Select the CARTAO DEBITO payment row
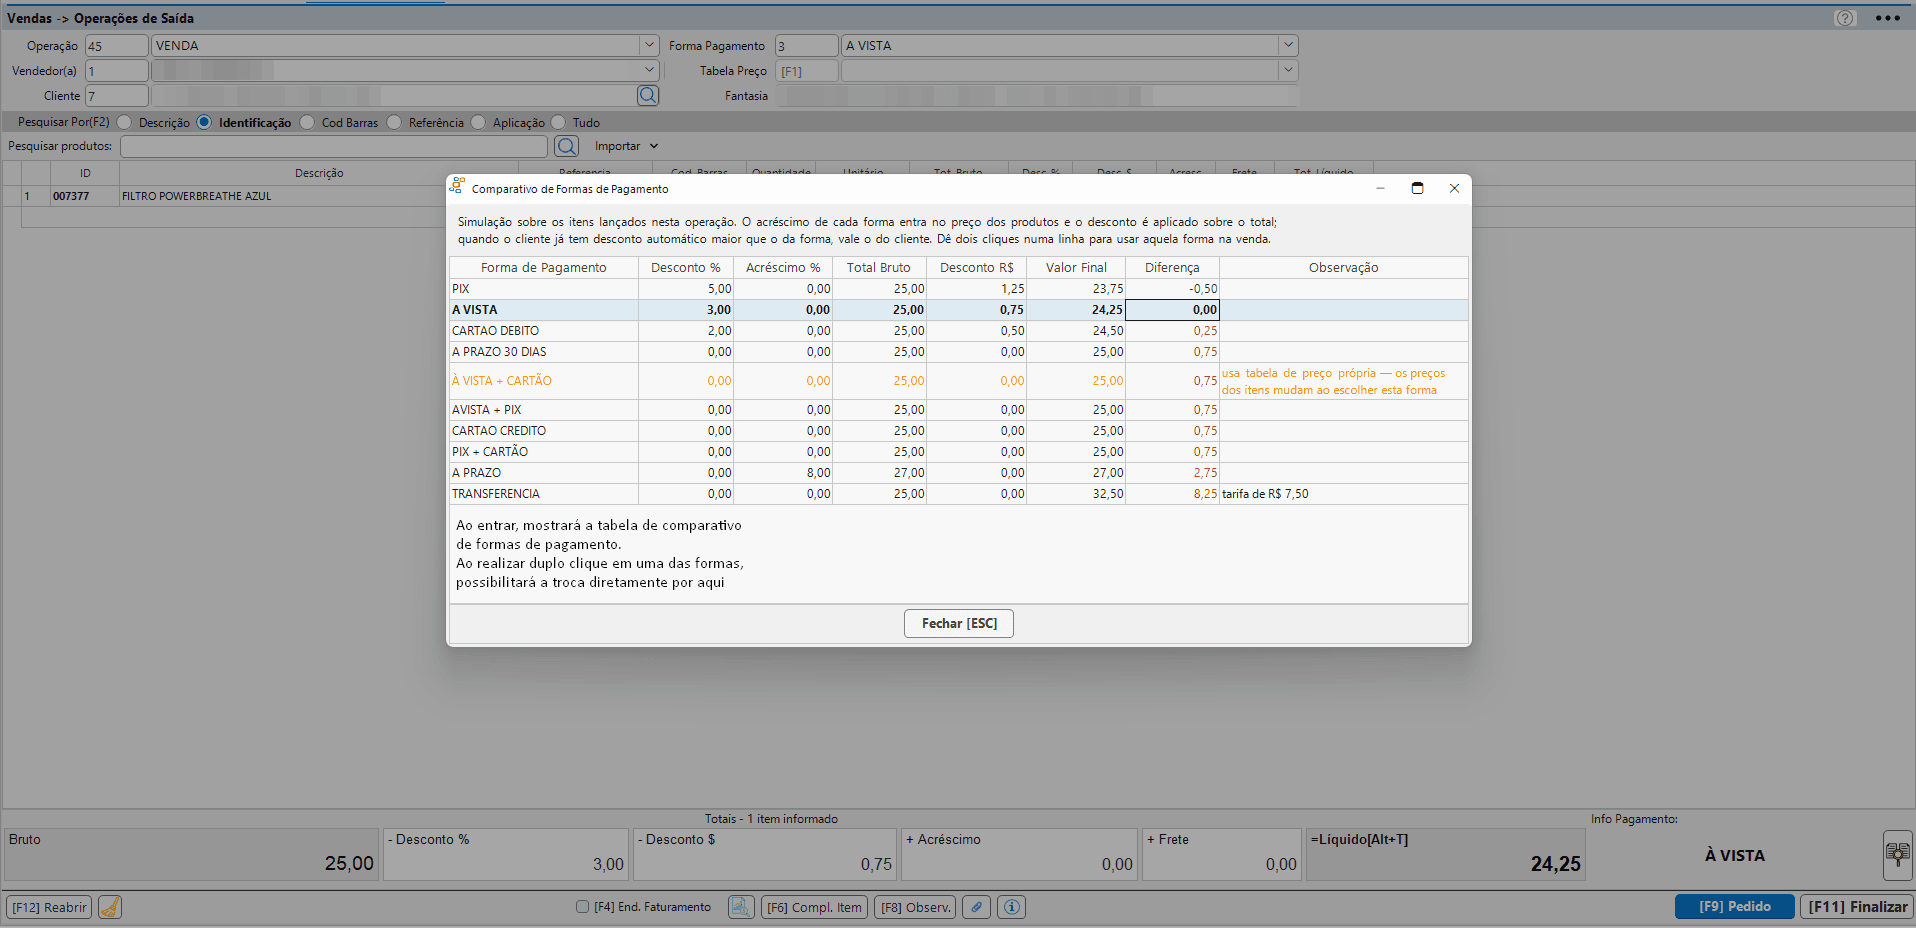The height and width of the screenshot is (928, 1916). point(959,331)
